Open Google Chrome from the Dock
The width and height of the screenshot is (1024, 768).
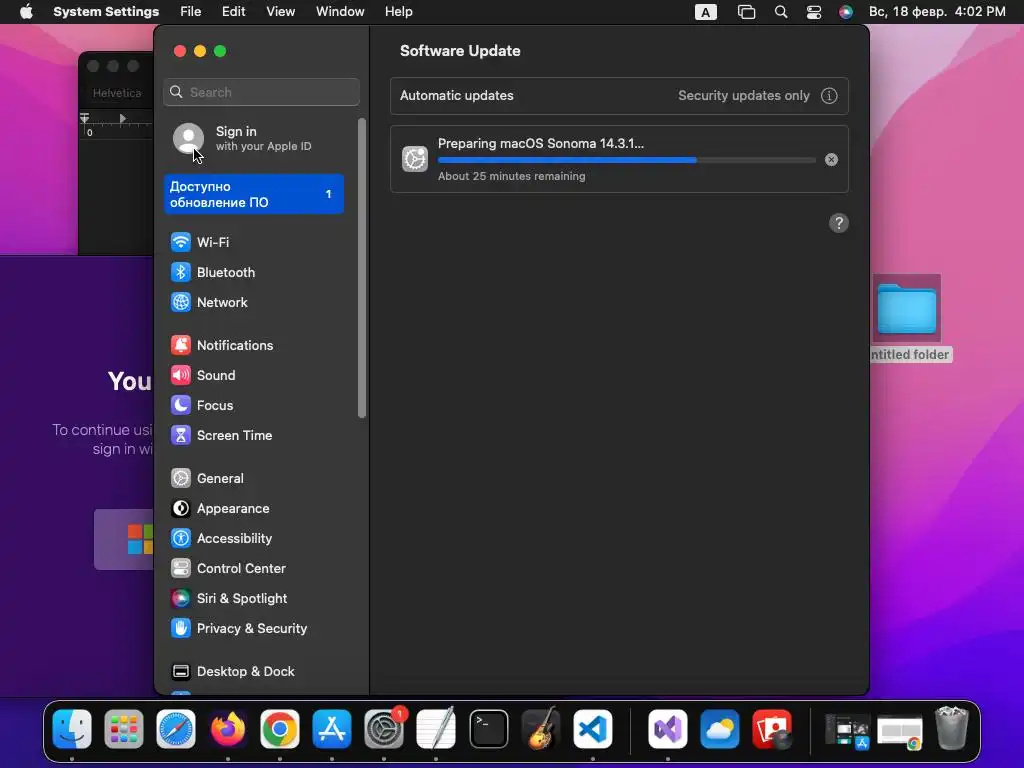tap(280, 729)
